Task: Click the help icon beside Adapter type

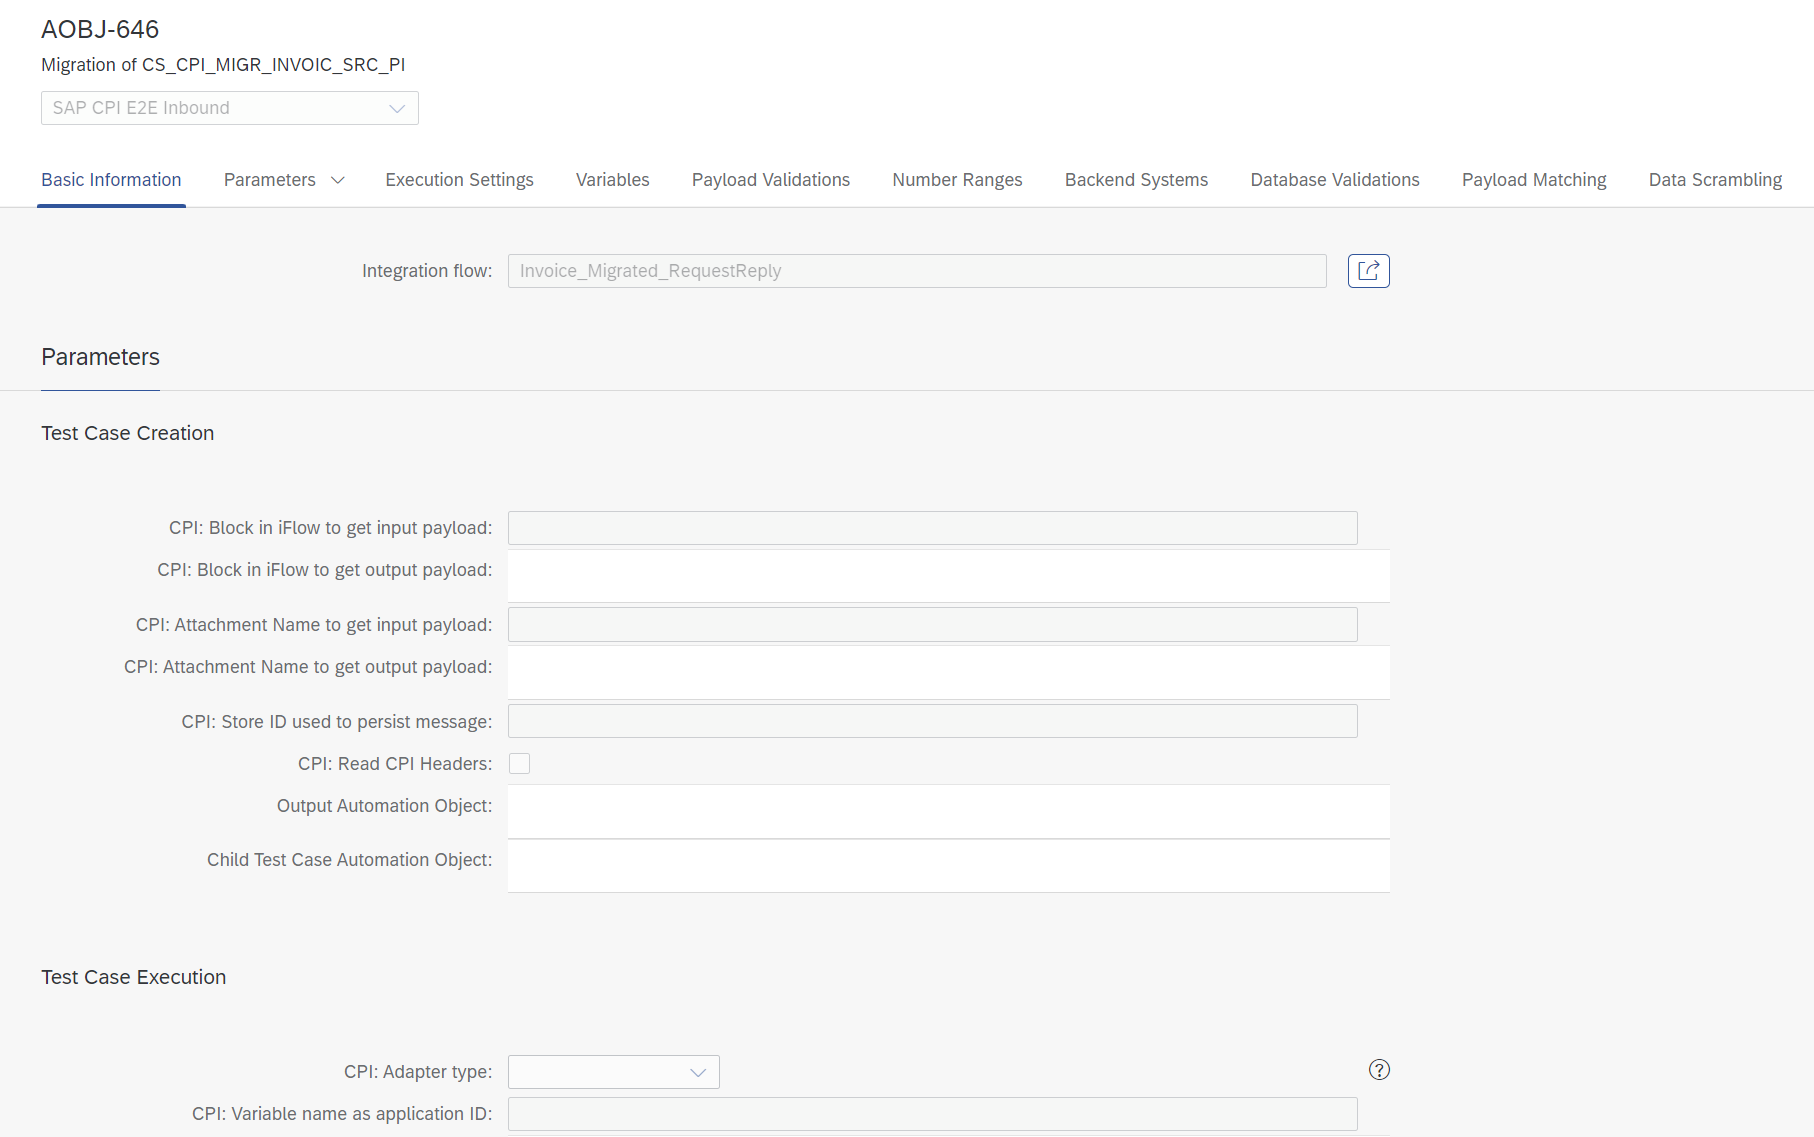Action: point(1379,1070)
